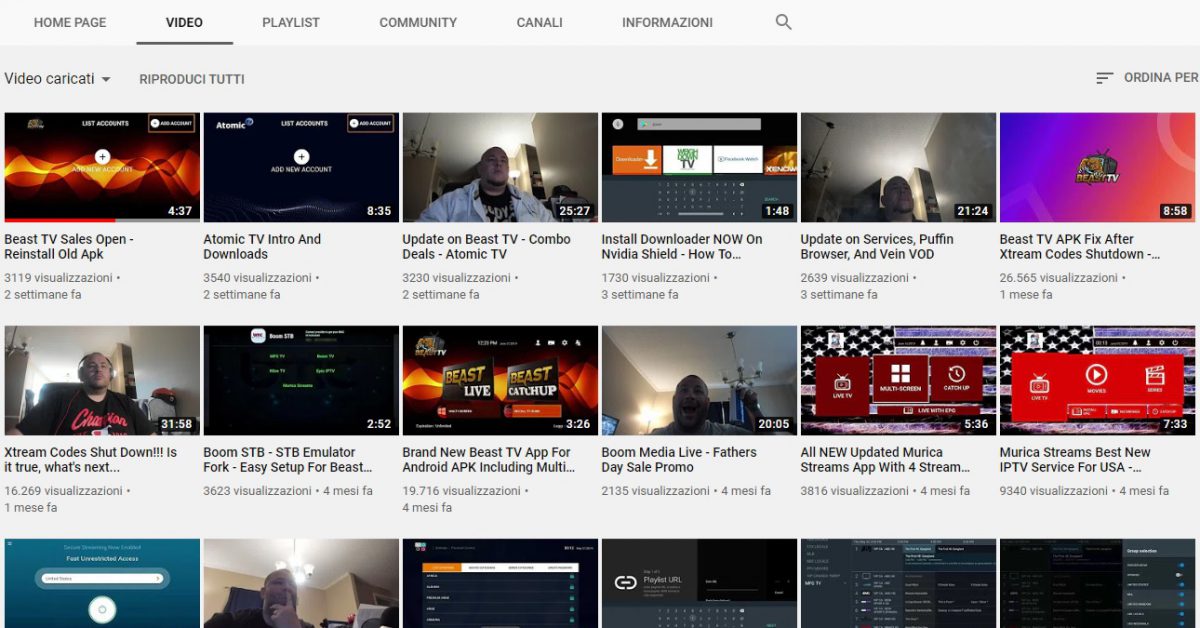Open the Boom STB emulator video thumbnail
This screenshot has width=1200, height=628.
pos(301,380)
